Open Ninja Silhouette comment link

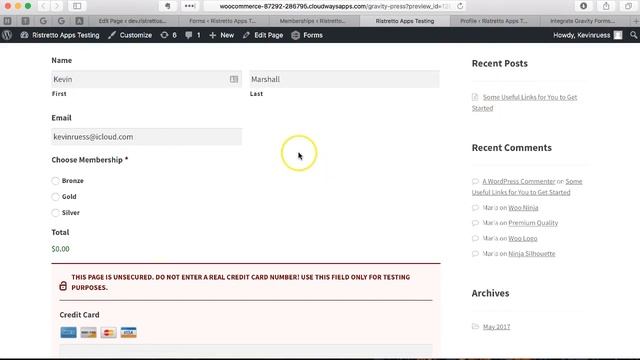pos(531,253)
